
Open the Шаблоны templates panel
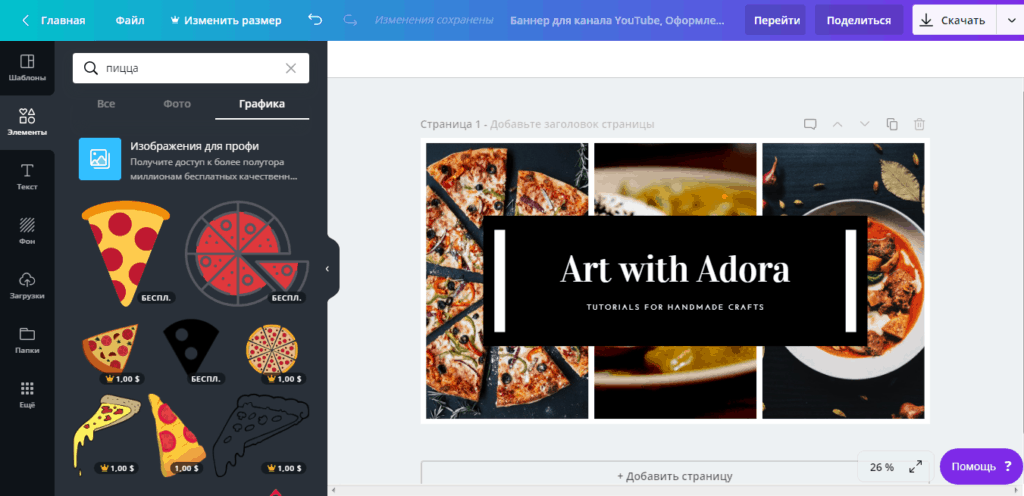pos(27,68)
